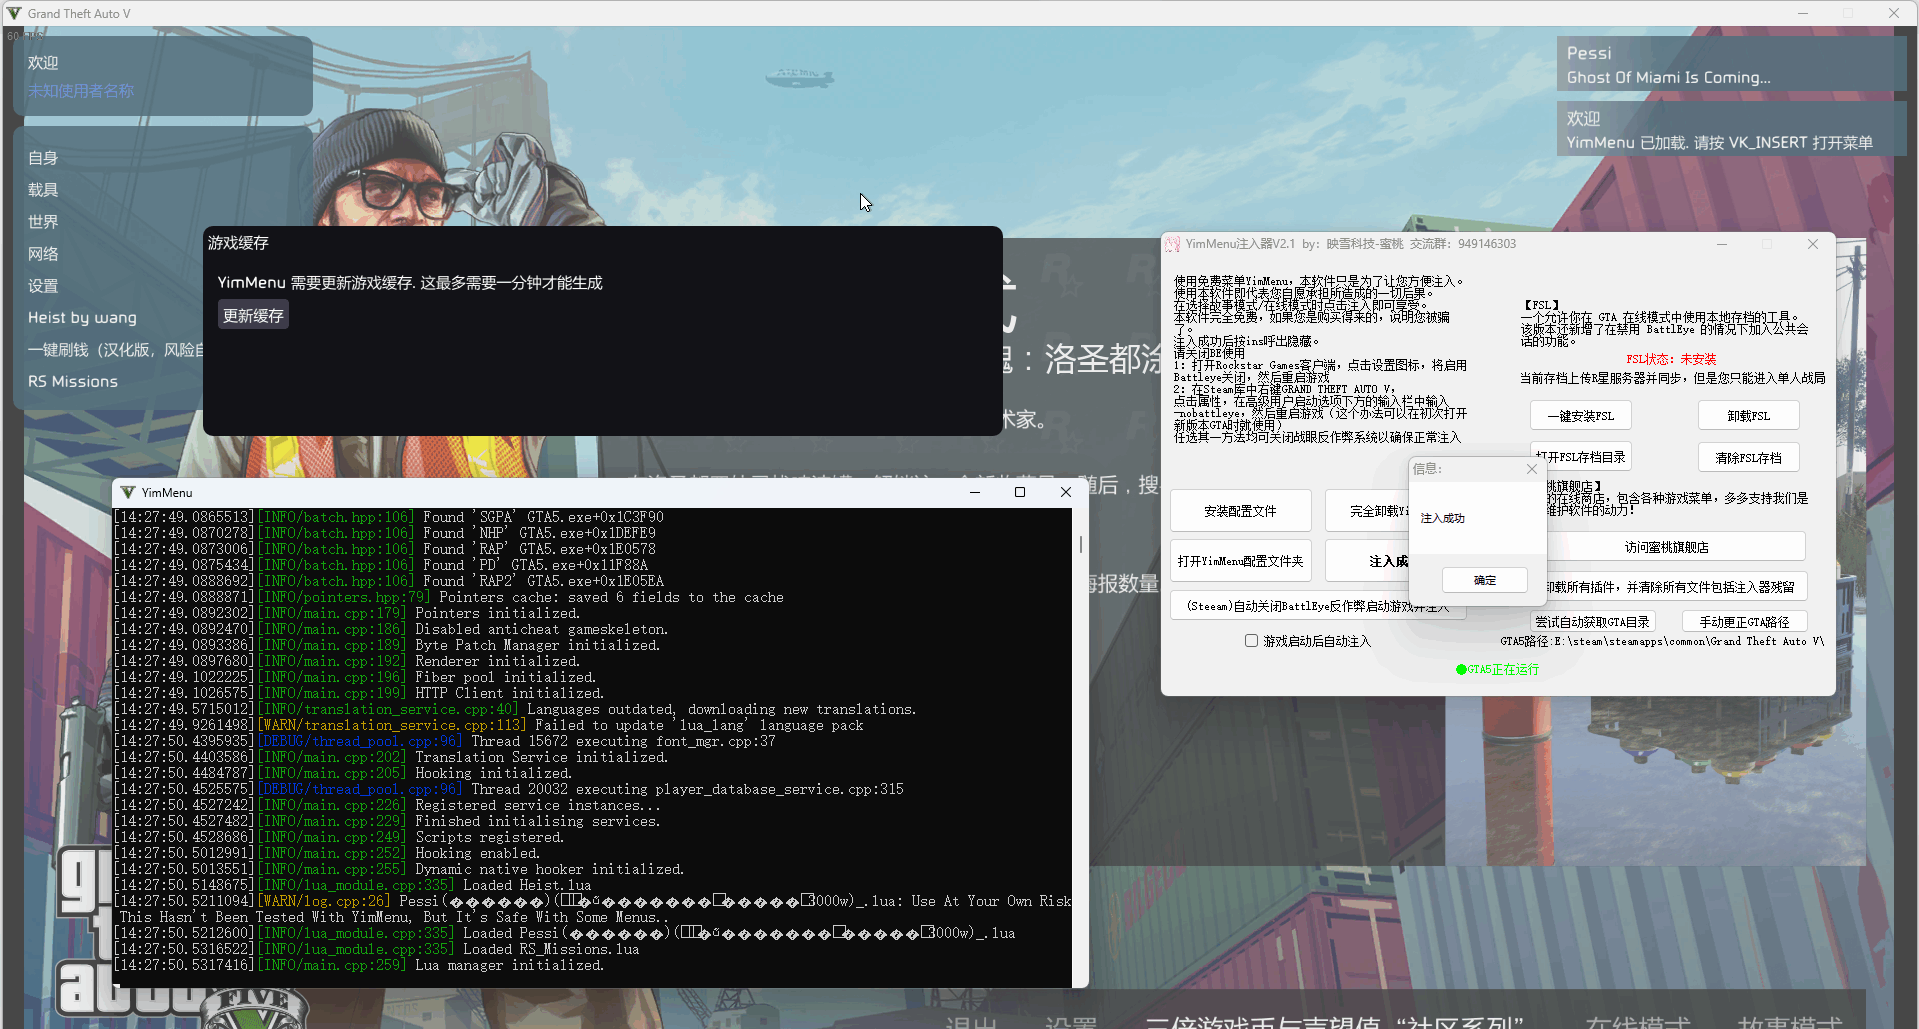Click the YimMenu console window title icon

128,492
